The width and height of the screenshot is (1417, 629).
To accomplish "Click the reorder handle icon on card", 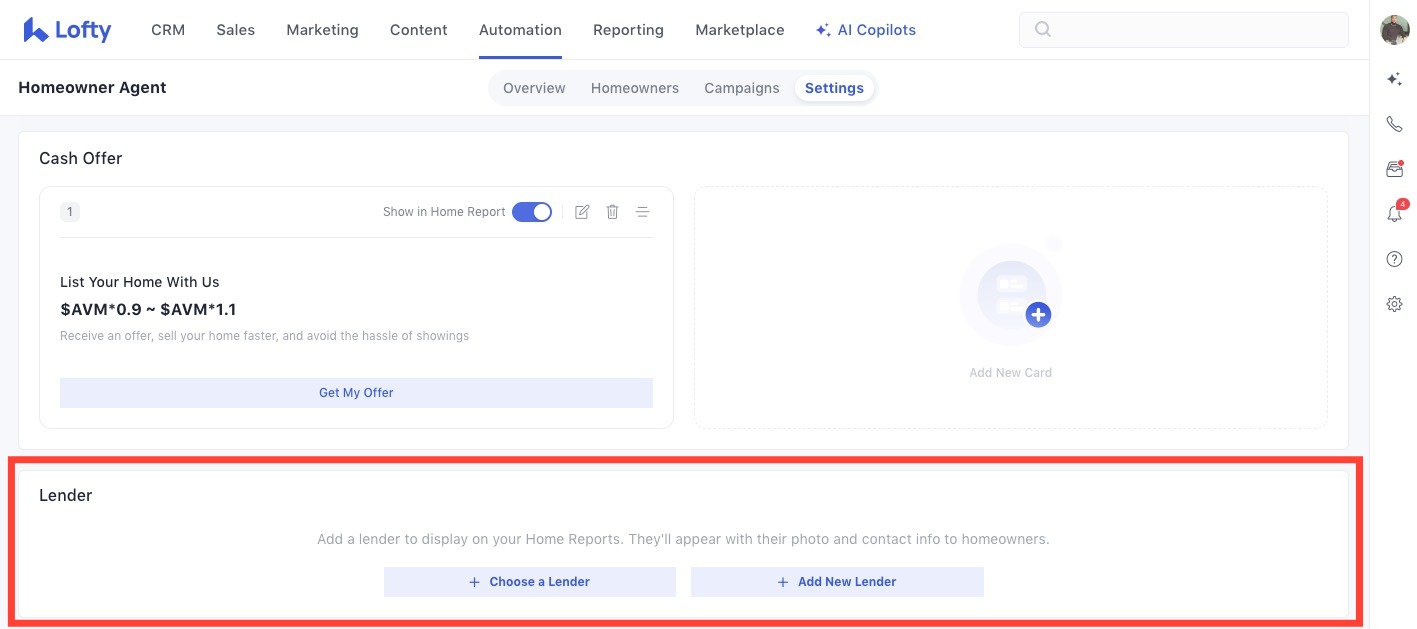I will pos(643,212).
